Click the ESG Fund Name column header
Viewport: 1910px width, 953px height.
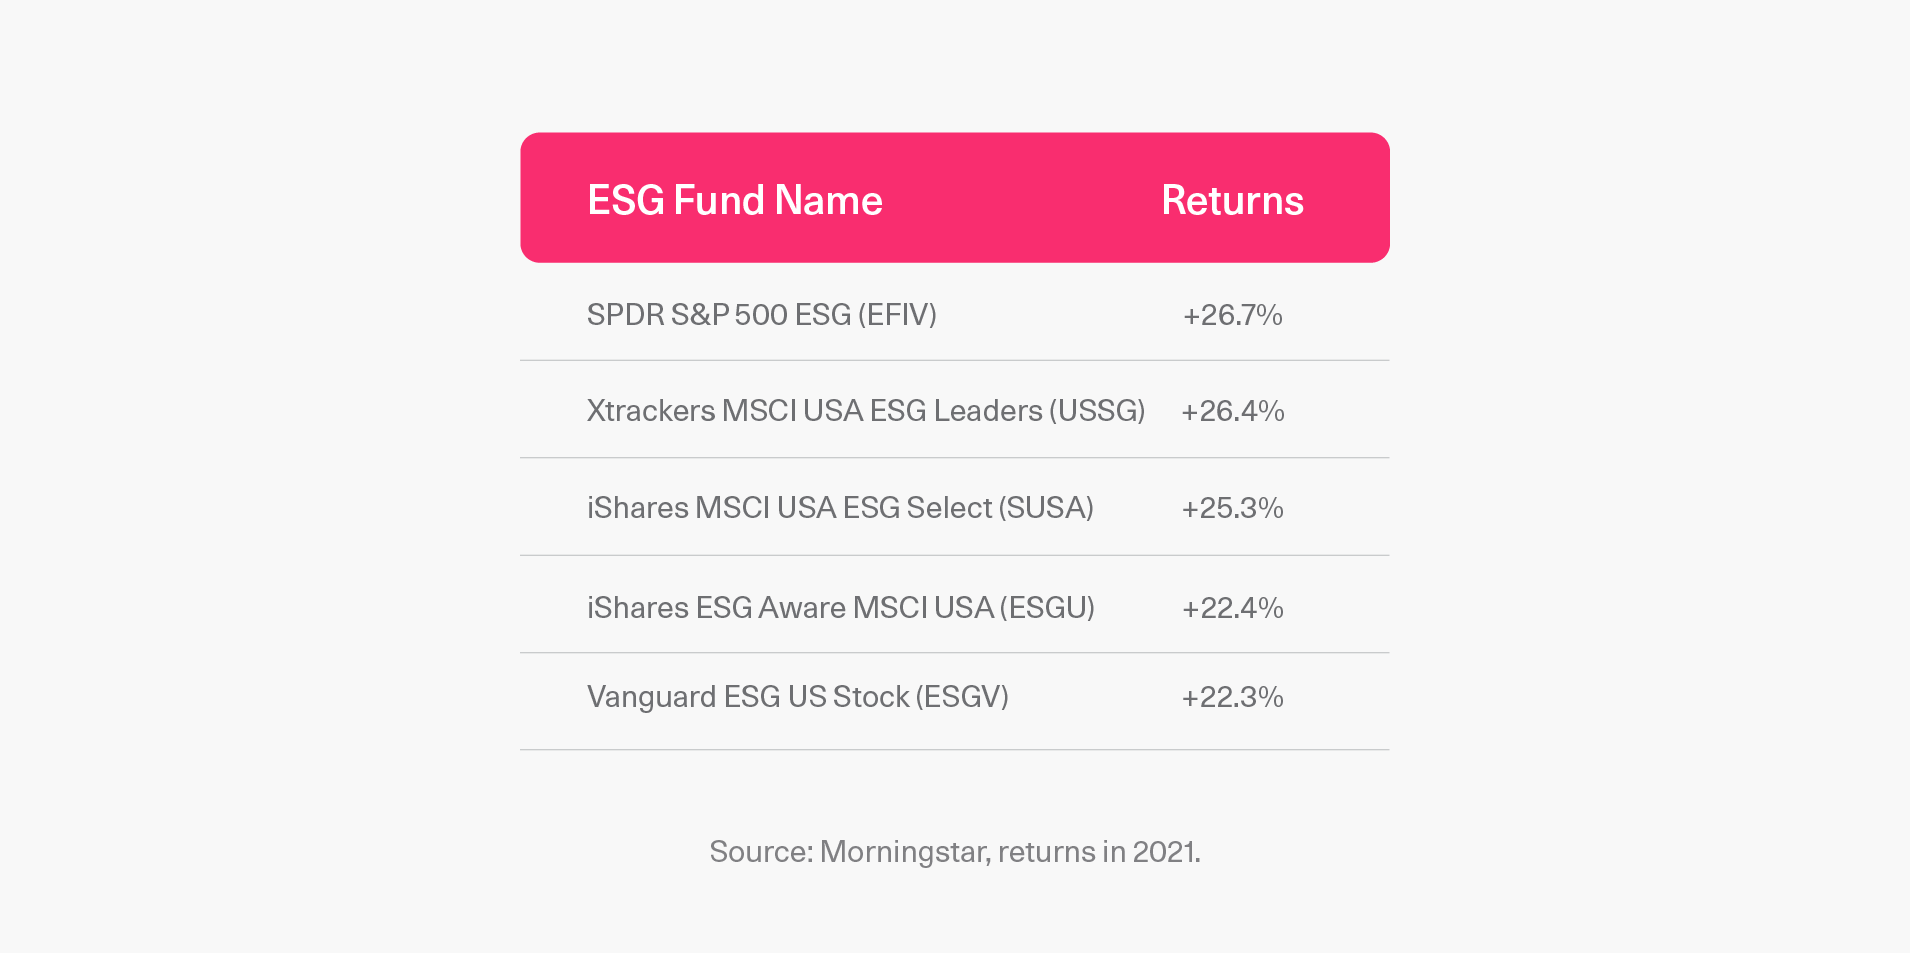pyautogui.click(x=735, y=200)
